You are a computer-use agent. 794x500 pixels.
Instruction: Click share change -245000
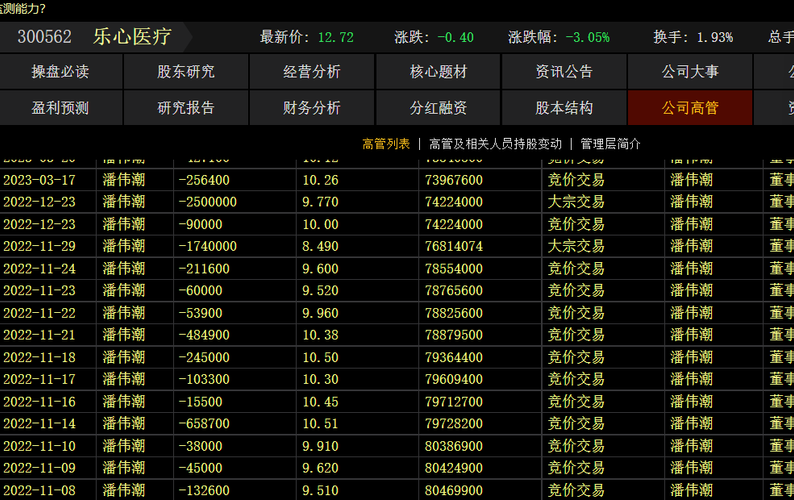click(204, 357)
